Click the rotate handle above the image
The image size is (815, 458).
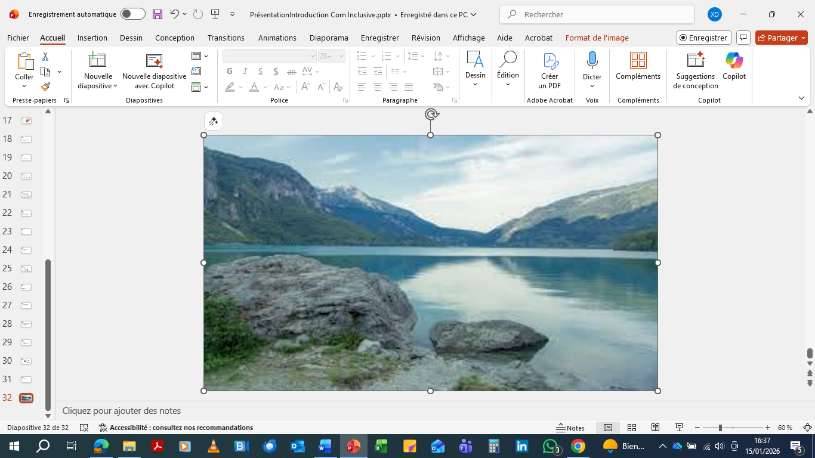(431, 114)
